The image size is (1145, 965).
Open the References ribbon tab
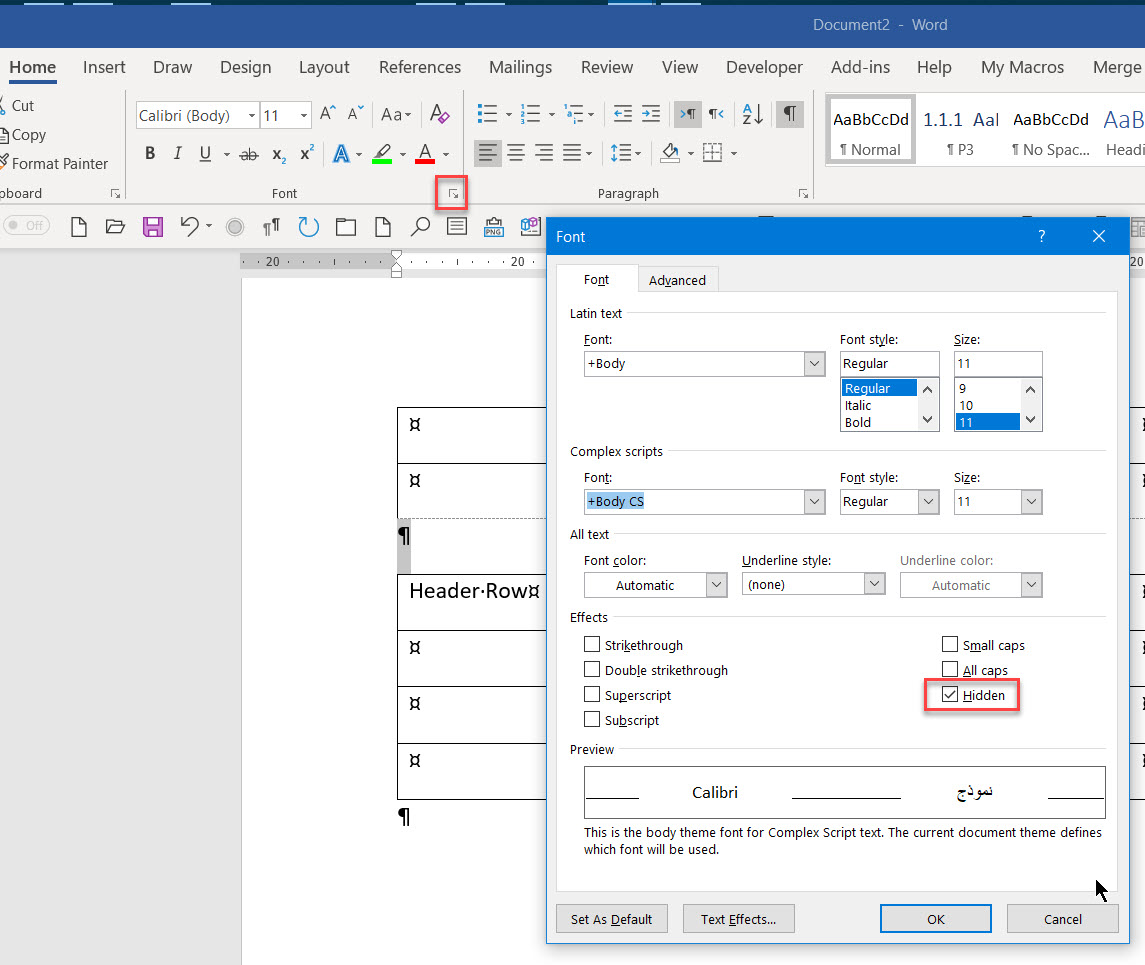click(419, 67)
